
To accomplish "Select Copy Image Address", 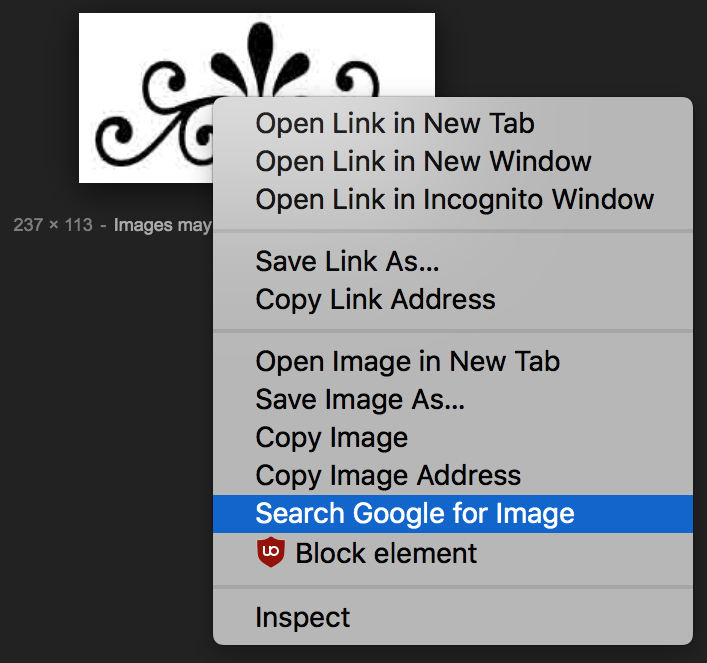I will [x=388, y=475].
